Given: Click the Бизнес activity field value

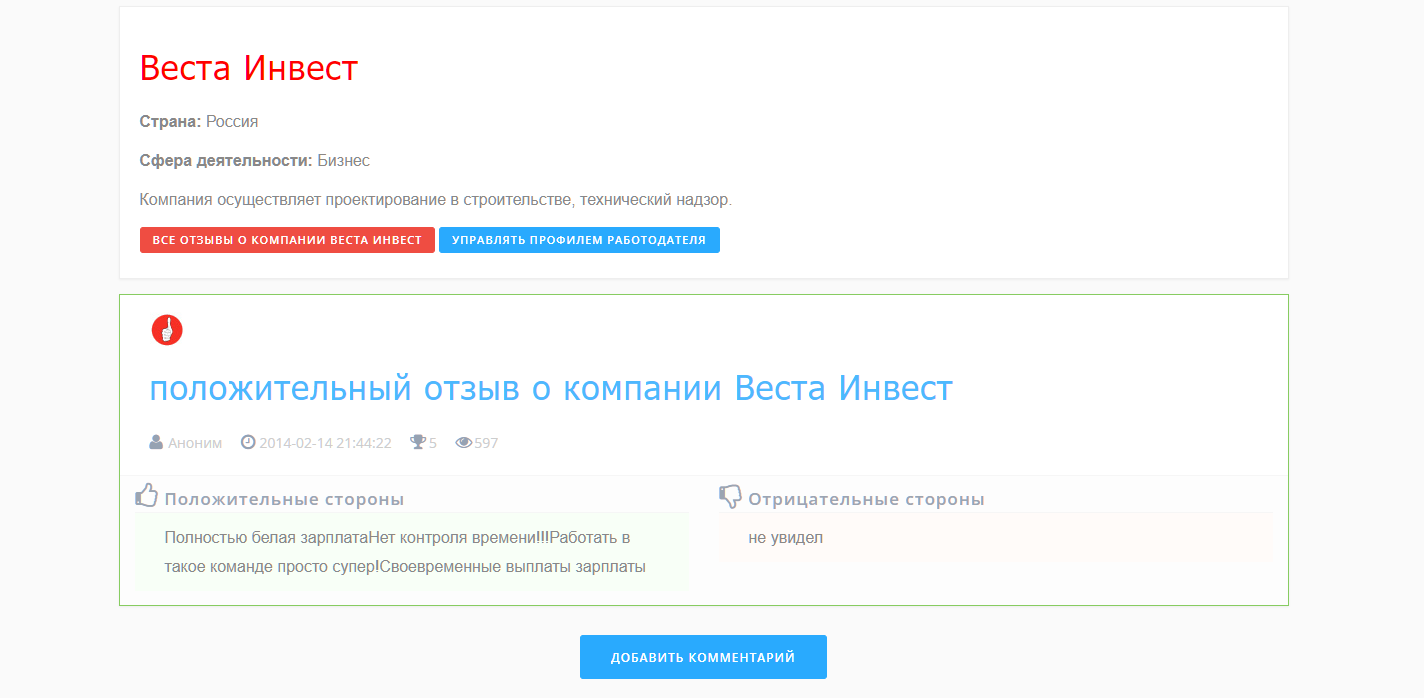Looking at the screenshot, I should coord(343,161).
